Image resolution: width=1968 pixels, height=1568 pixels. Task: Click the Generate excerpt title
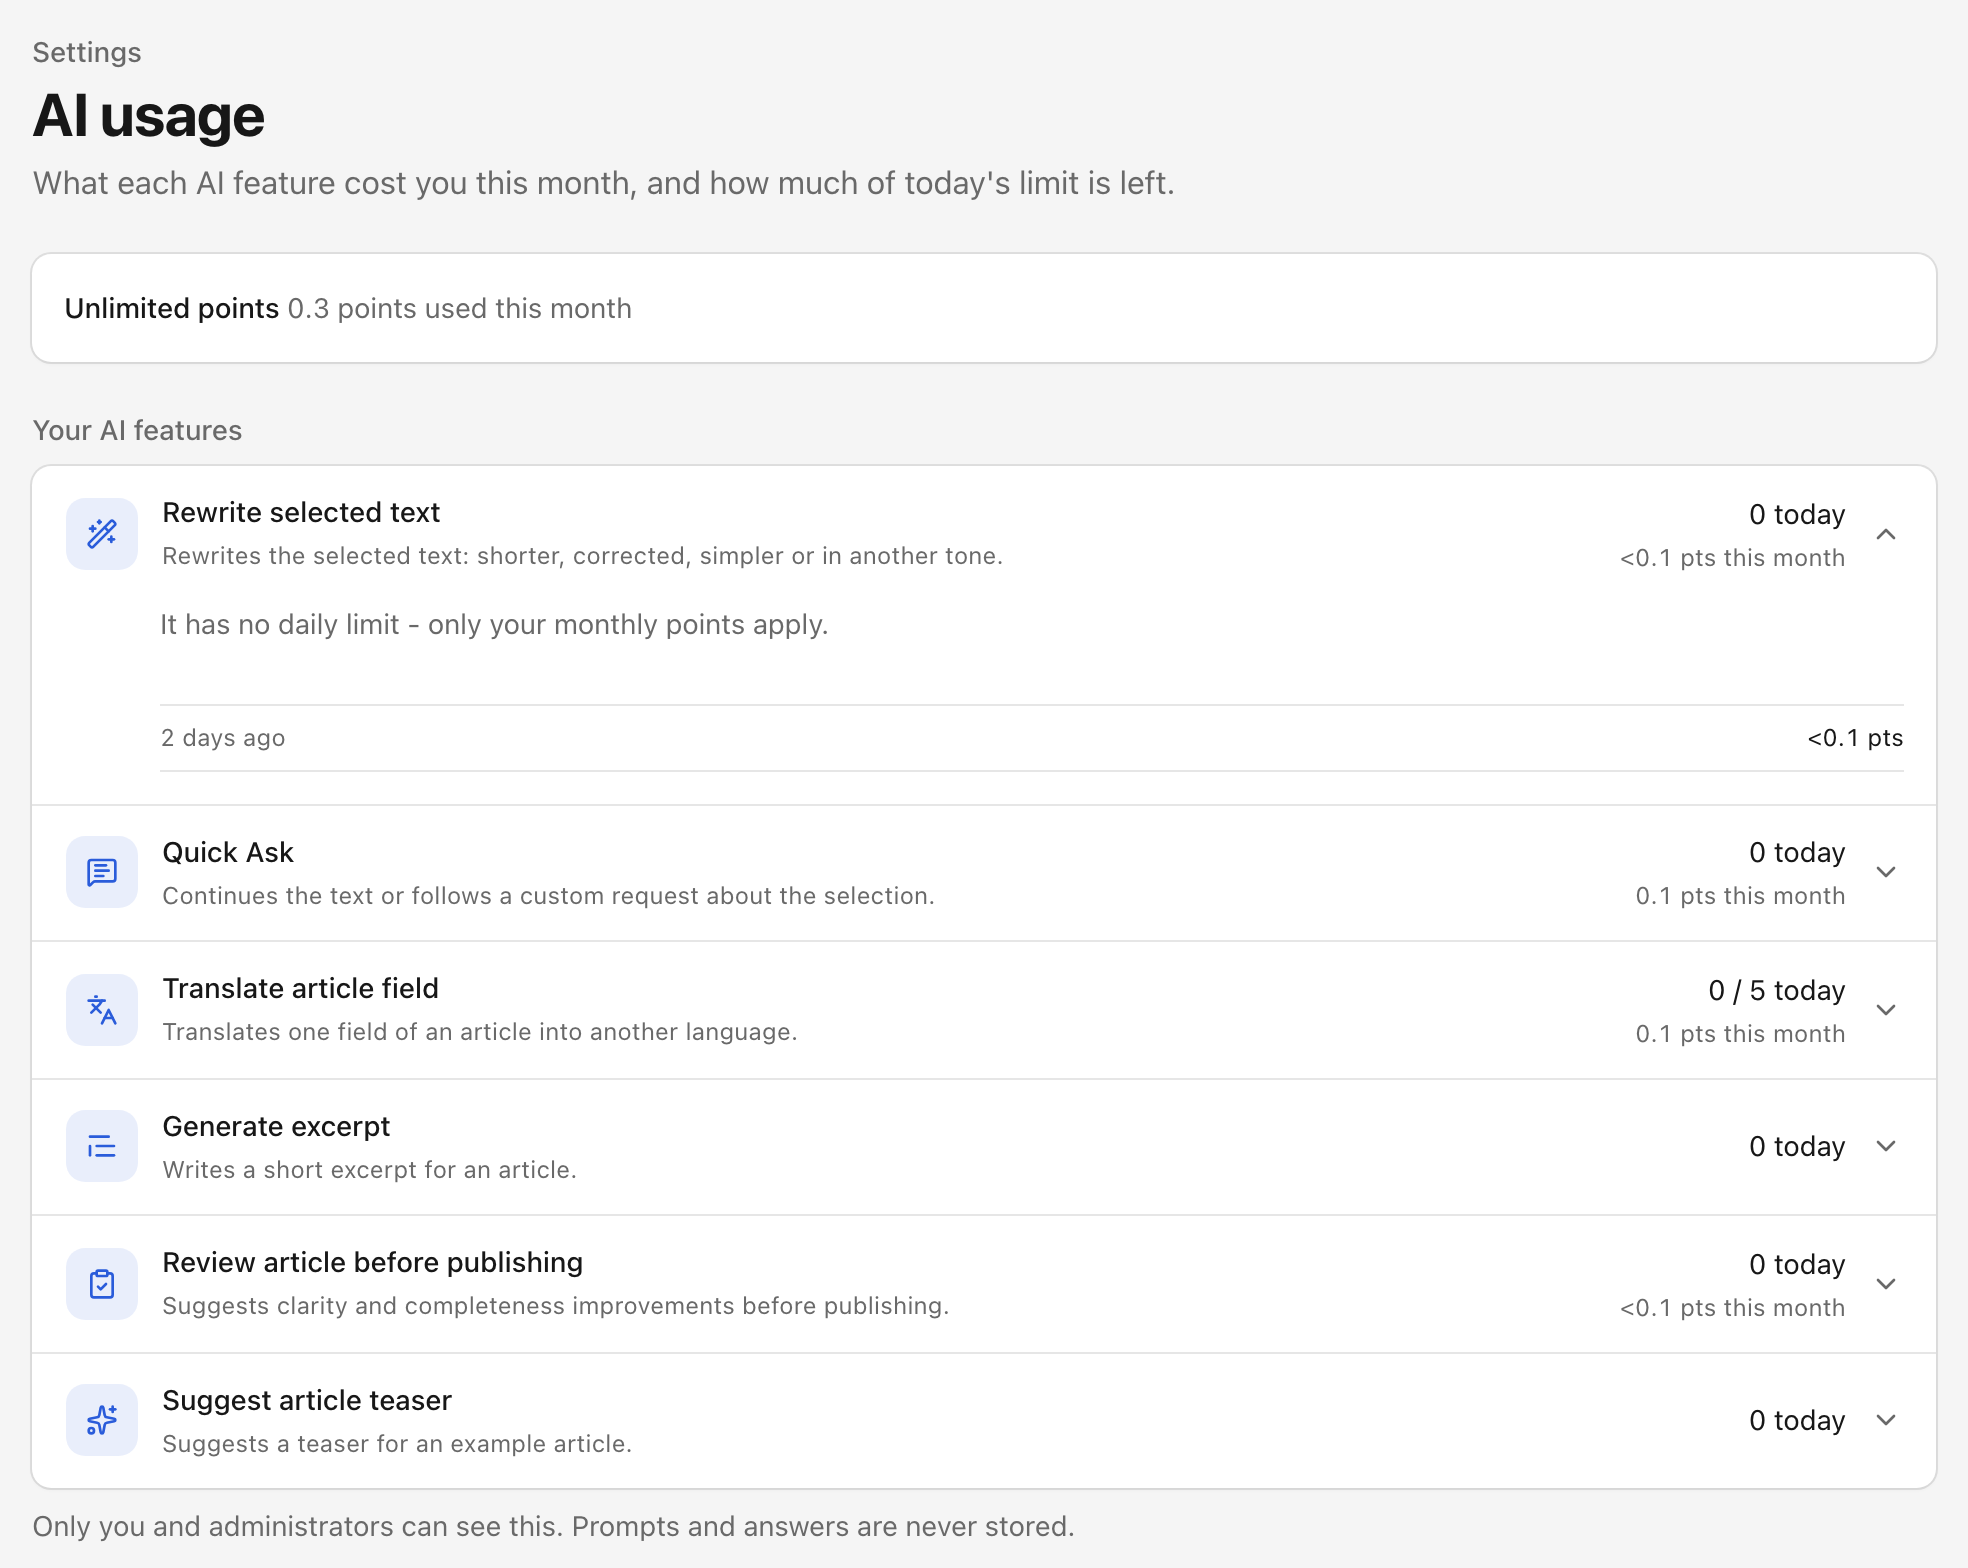coord(276,1126)
